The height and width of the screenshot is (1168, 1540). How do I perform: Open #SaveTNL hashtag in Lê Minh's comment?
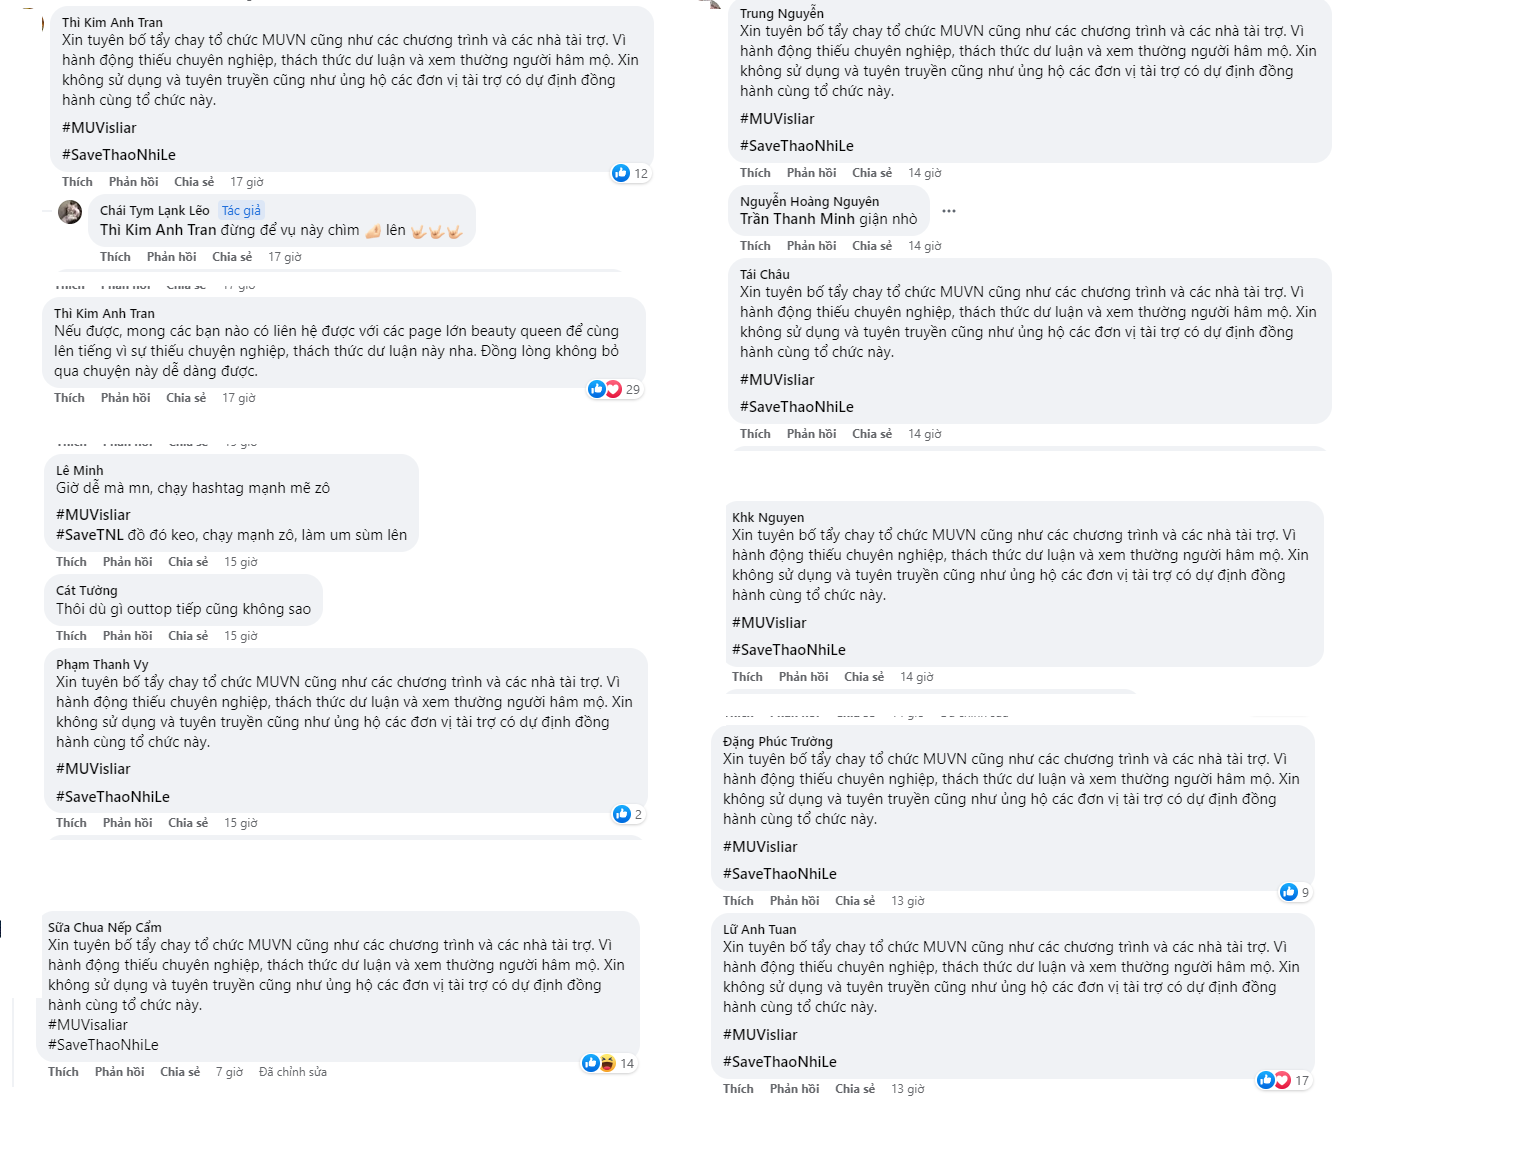click(x=89, y=535)
